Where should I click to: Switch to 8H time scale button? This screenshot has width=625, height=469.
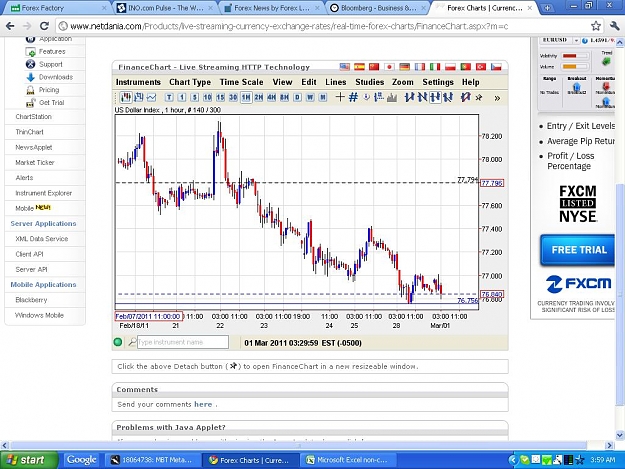pyautogui.click(x=284, y=98)
